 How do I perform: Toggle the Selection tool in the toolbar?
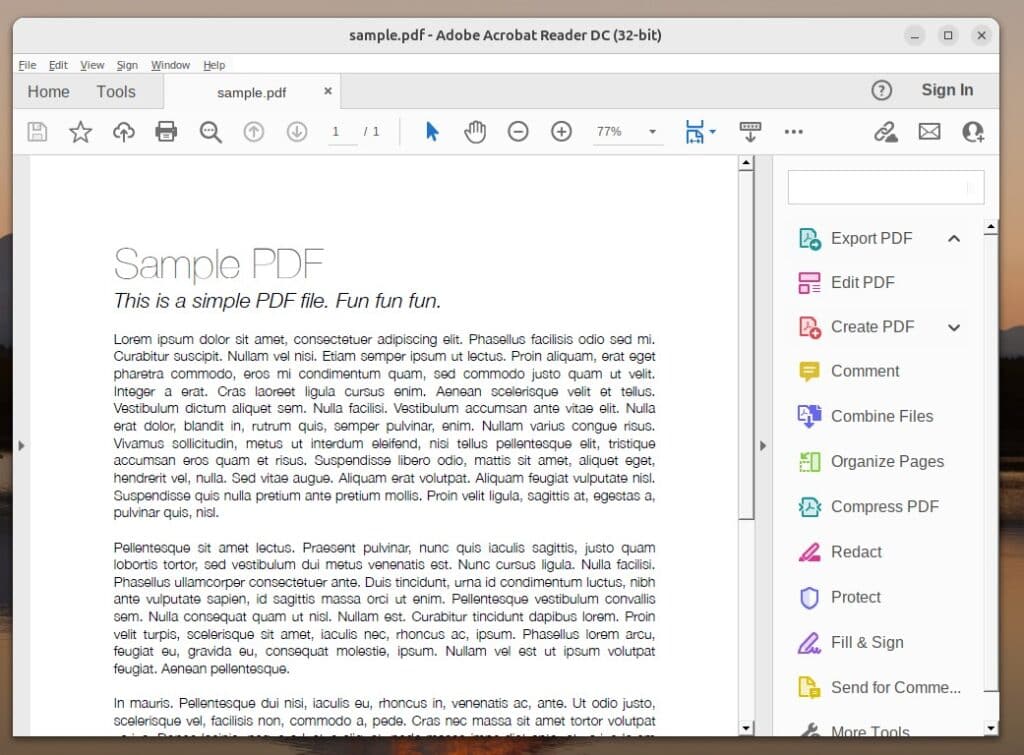433,131
